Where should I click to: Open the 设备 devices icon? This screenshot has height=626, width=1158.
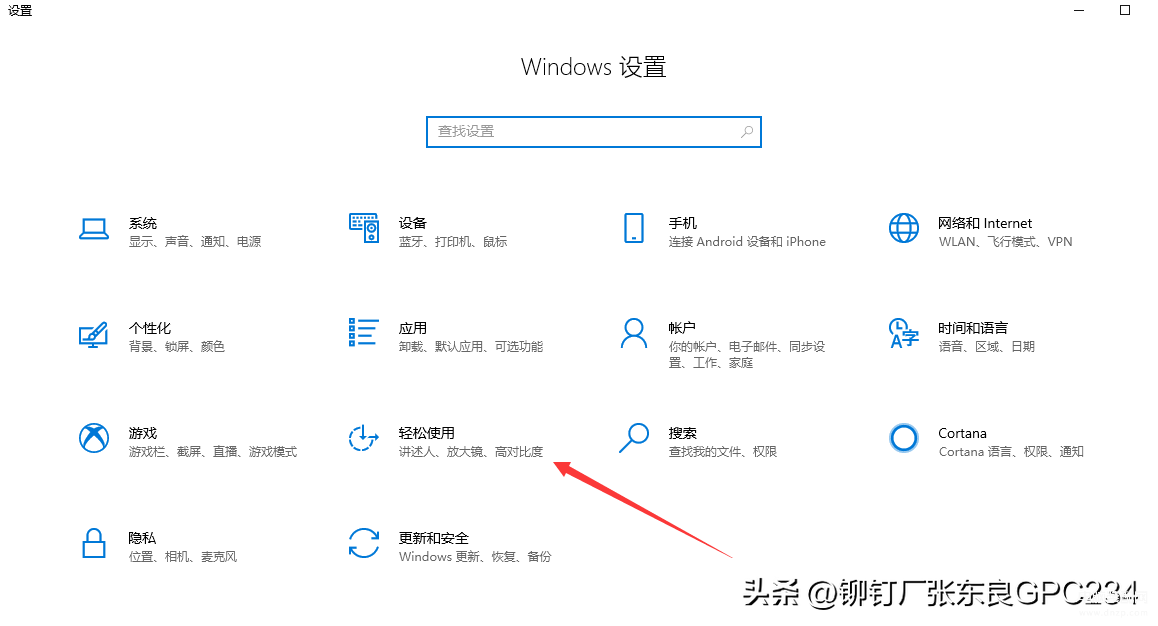coord(363,228)
